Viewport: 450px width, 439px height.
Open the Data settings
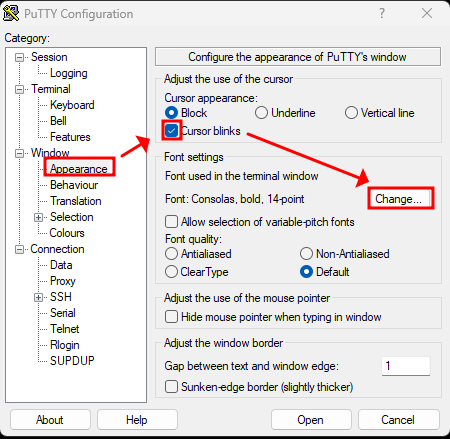coord(61,265)
